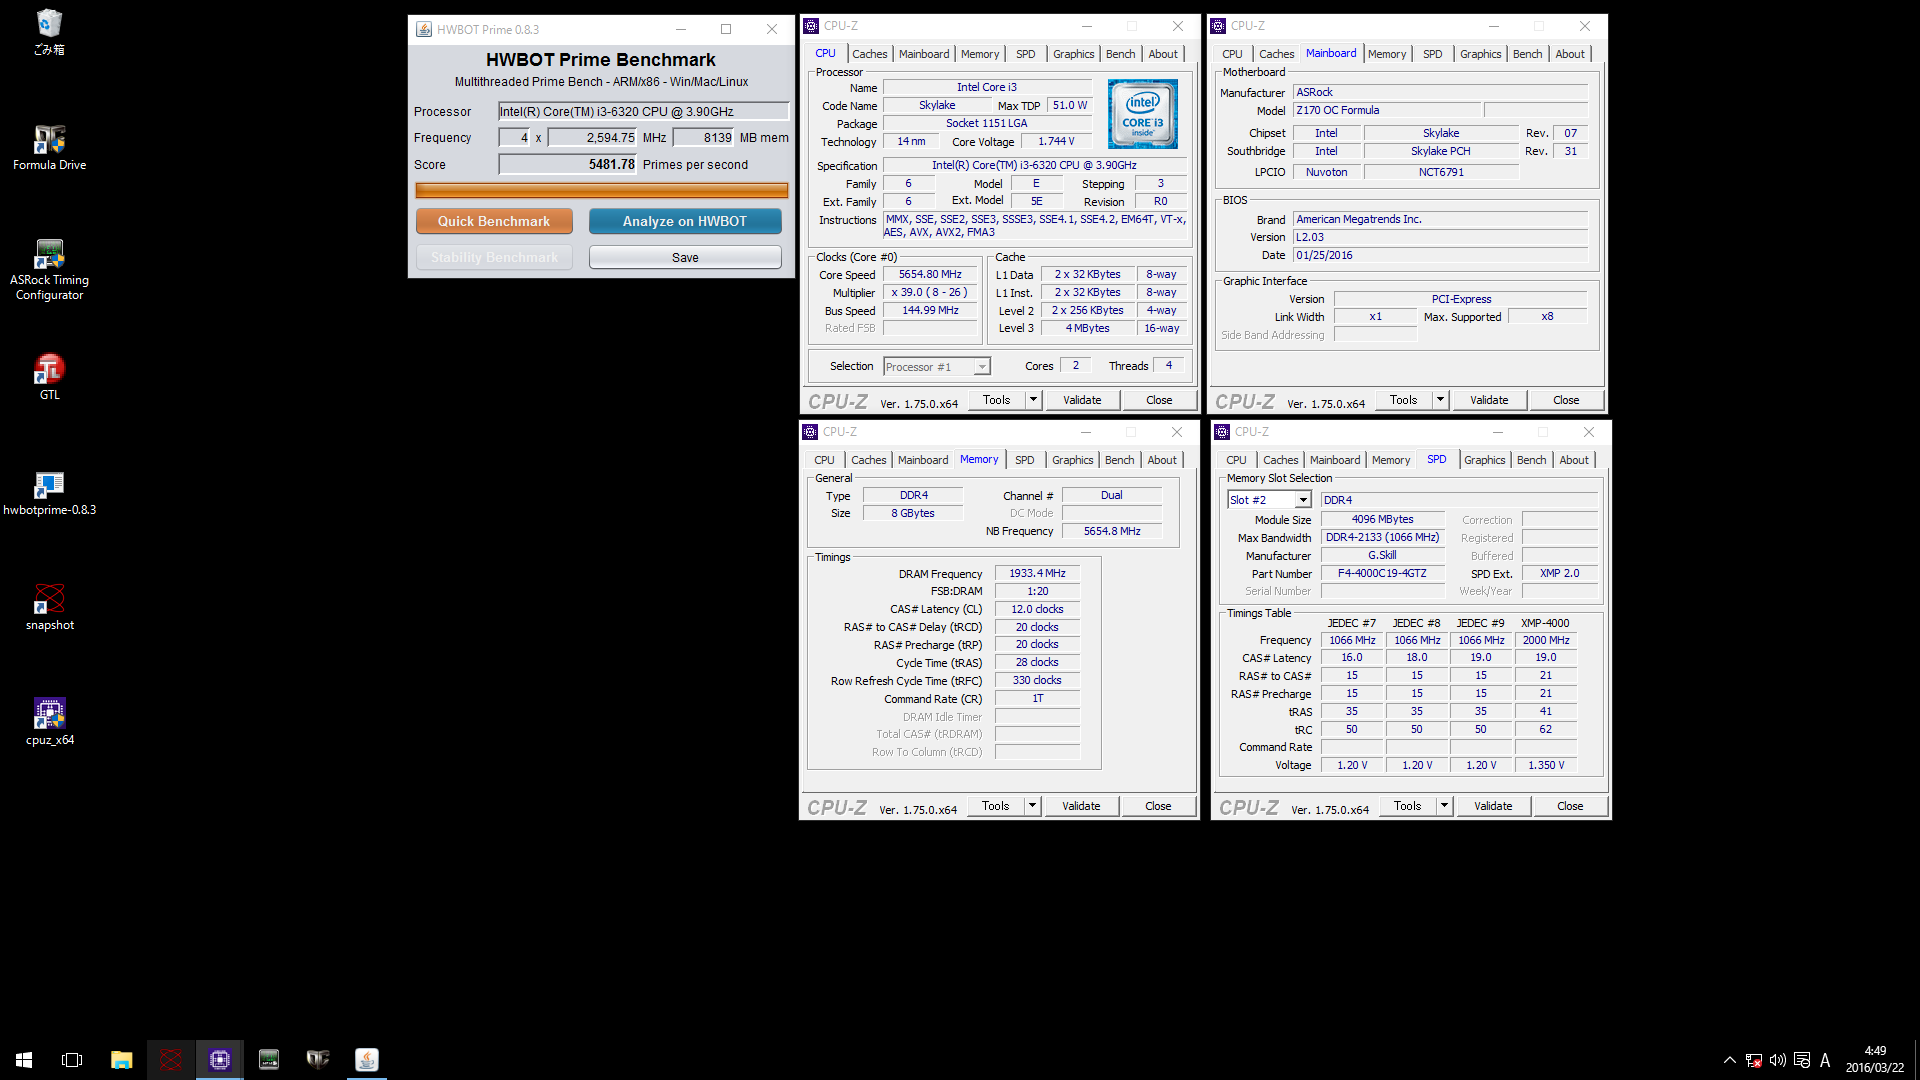Click Close button in Memory window
Screen dimensions: 1920x1080
pyautogui.click(x=1158, y=806)
